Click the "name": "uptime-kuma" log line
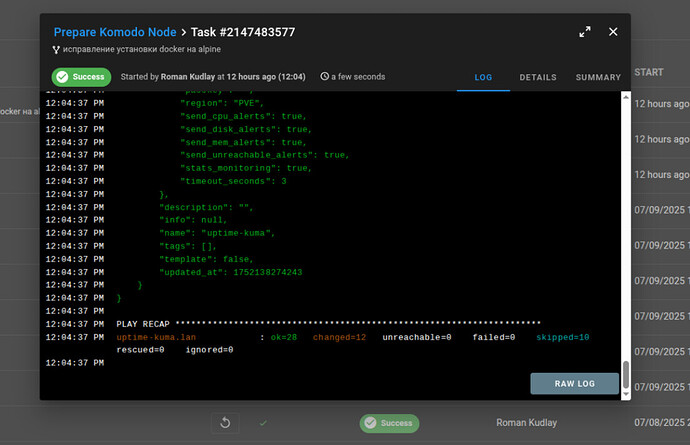The height and width of the screenshot is (445, 690). point(217,233)
